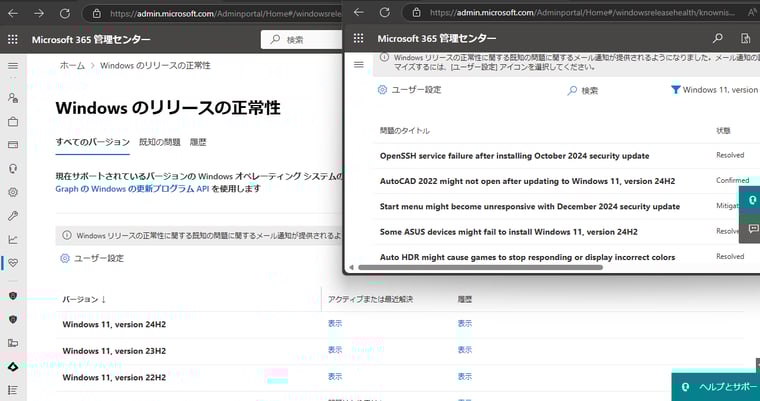Click the right window address bar
This screenshot has width=760, height=401.
(579, 13)
